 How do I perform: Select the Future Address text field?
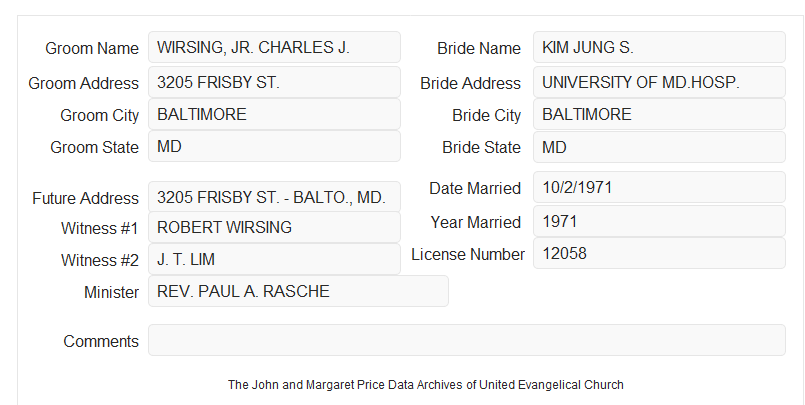pyautogui.click(x=274, y=197)
